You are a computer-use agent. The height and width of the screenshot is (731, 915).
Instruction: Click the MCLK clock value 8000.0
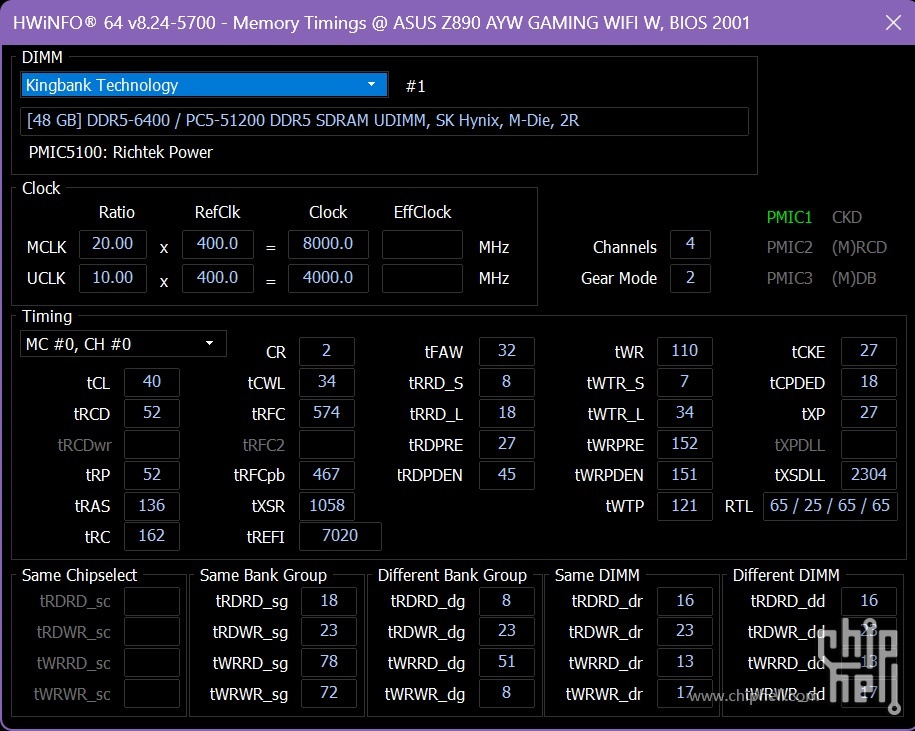[x=328, y=244]
